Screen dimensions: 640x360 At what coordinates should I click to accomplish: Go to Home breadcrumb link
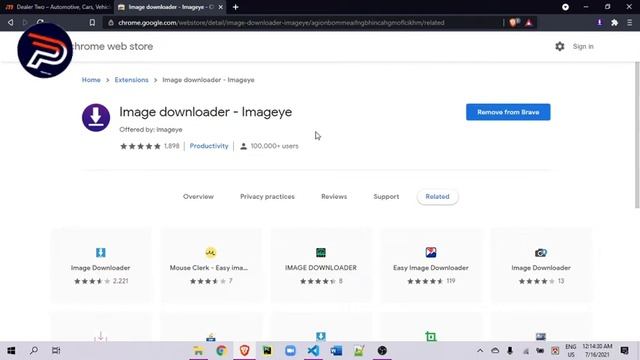91,80
